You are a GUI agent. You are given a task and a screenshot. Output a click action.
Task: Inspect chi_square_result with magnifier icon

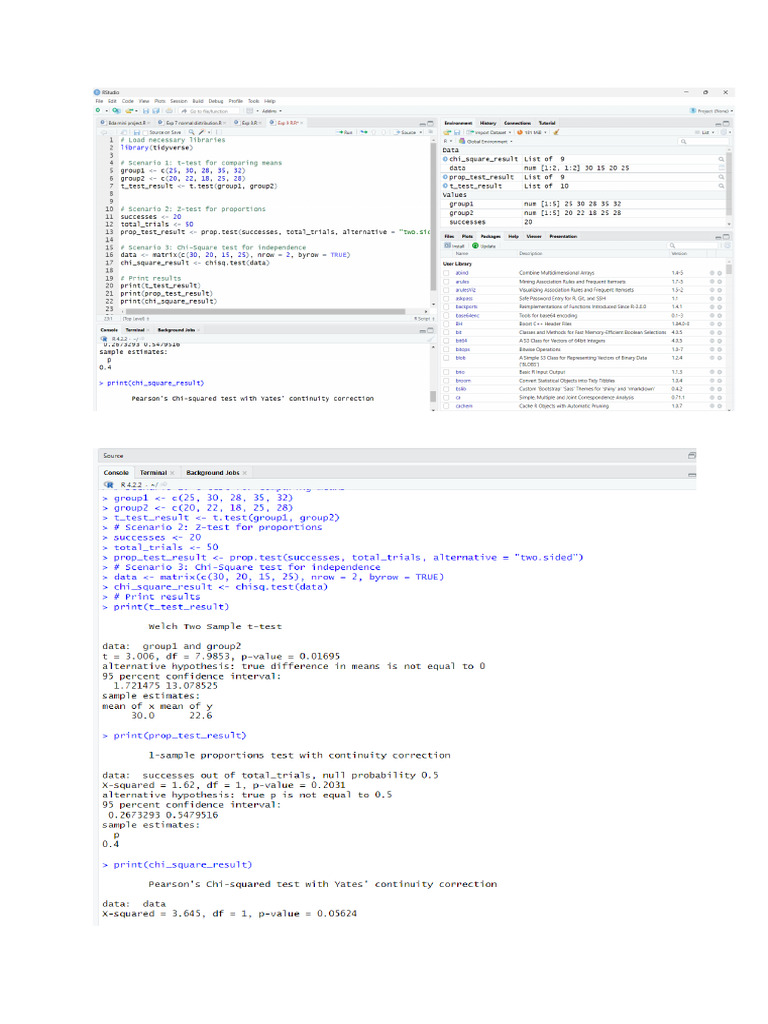click(722, 159)
